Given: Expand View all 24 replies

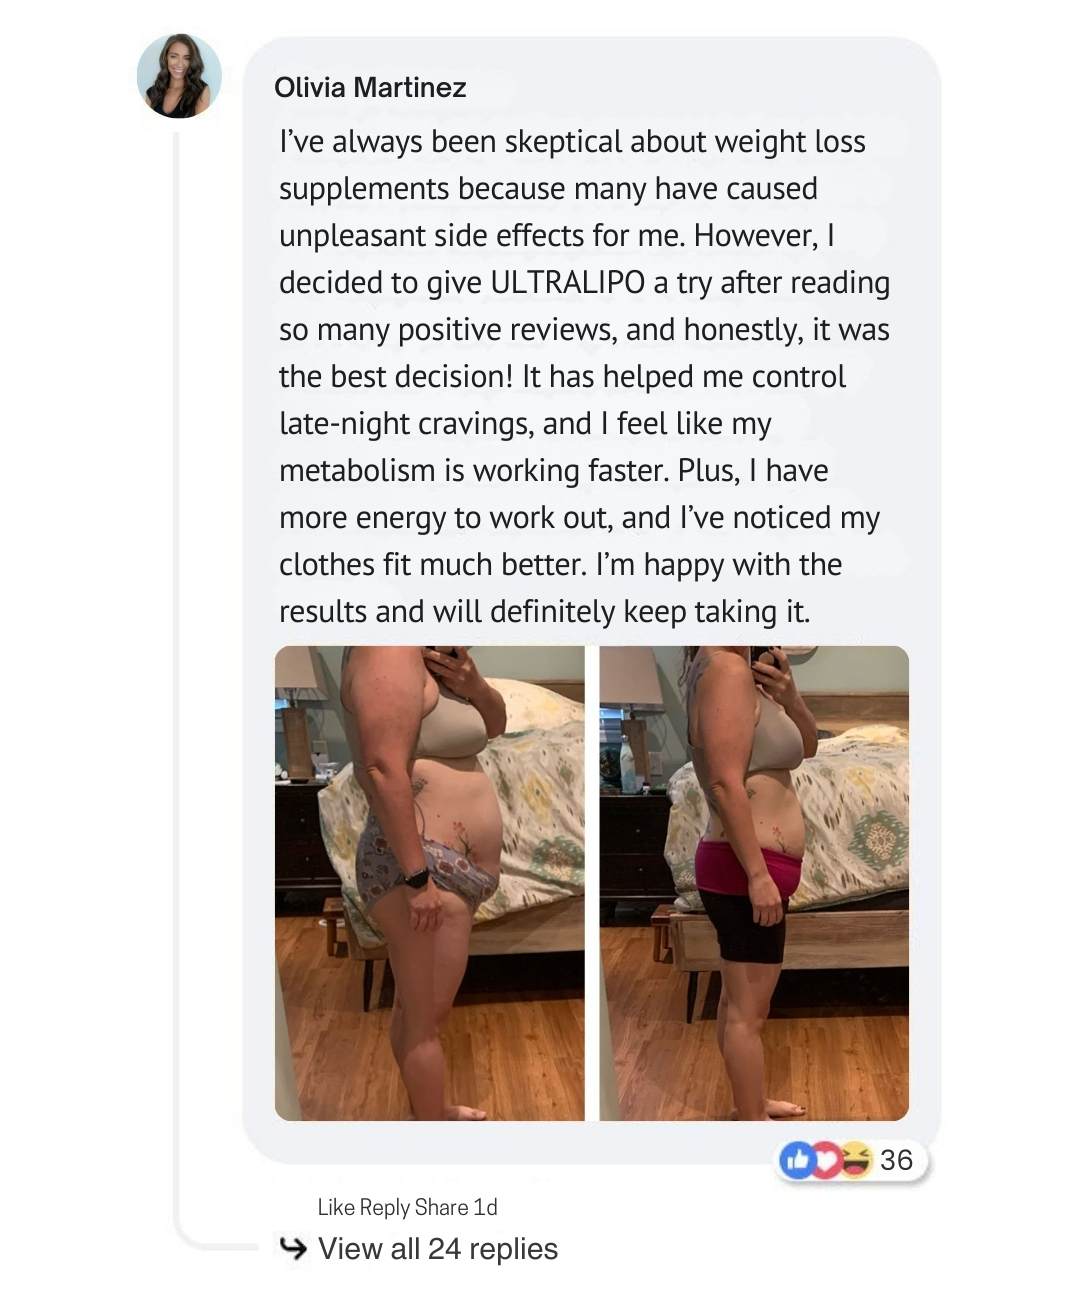Looking at the screenshot, I should (x=438, y=1248).
